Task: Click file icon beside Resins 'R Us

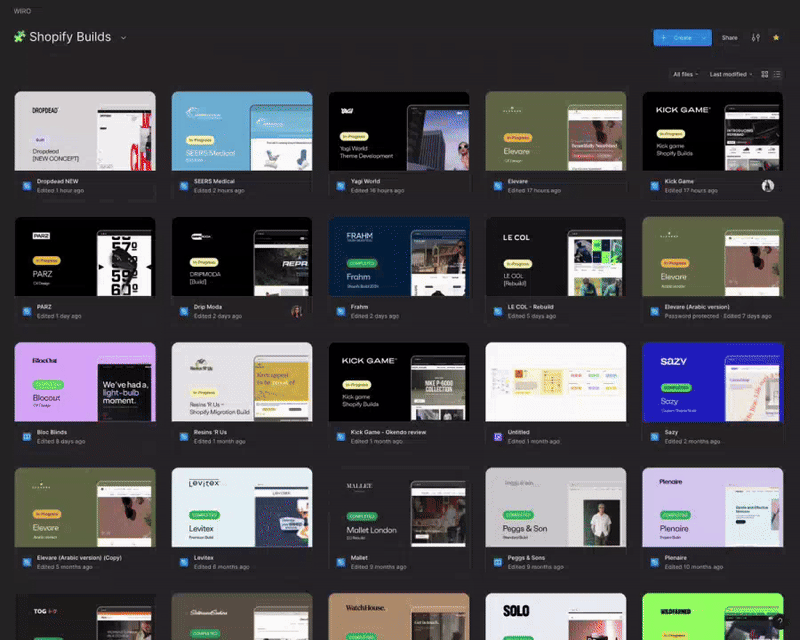Action: coord(184,436)
